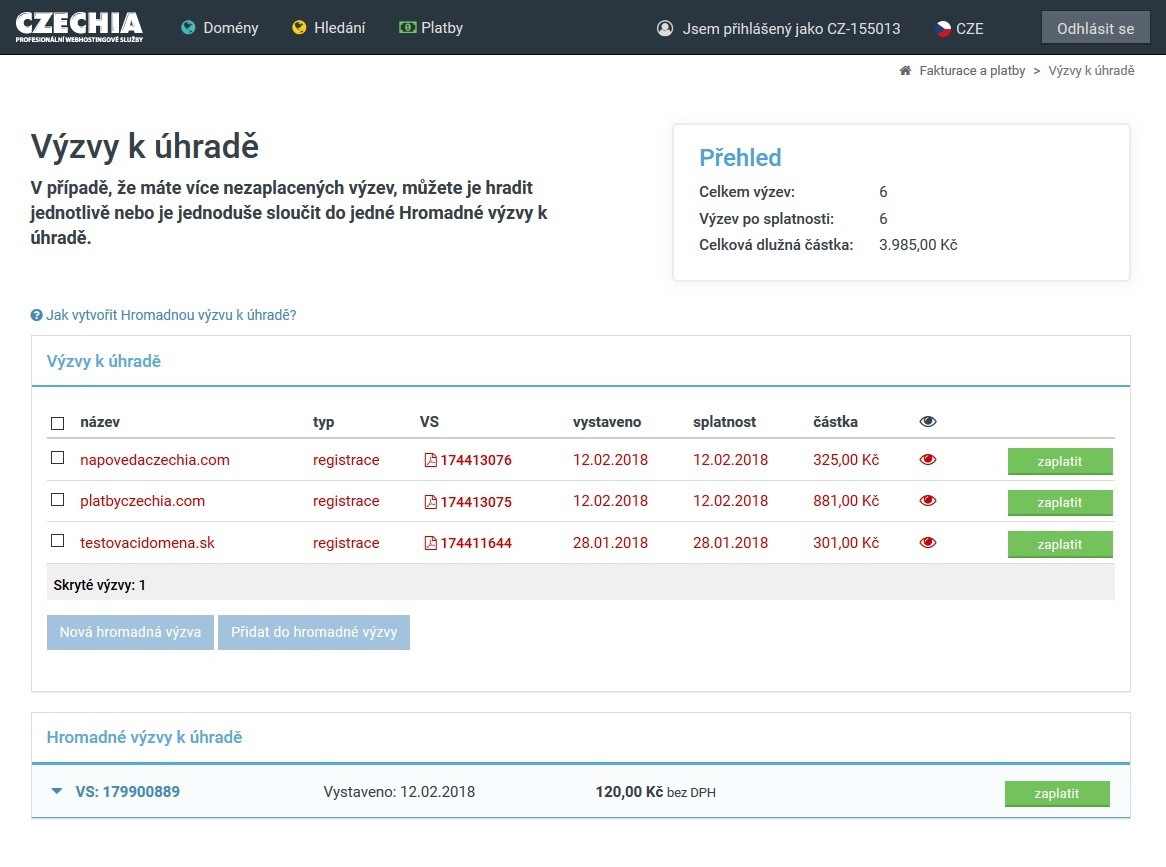This screenshot has width=1166, height=867.
Task: Click the home icon in breadcrumb
Action: (x=905, y=71)
